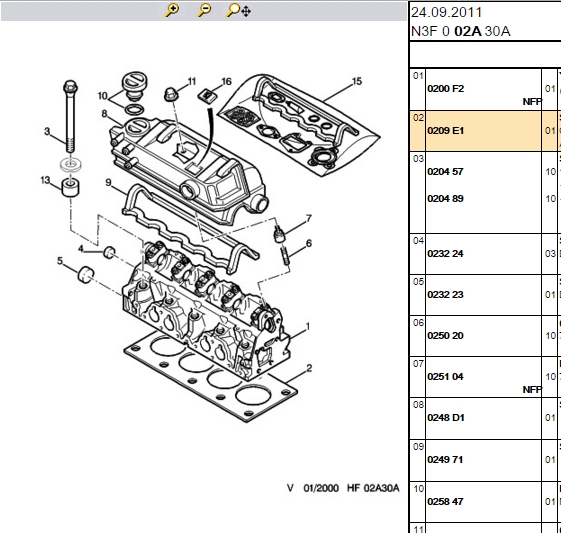Click diagram callout number 9 cover gasket
Viewport: 561px width, 533px height.
click(x=108, y=182)
